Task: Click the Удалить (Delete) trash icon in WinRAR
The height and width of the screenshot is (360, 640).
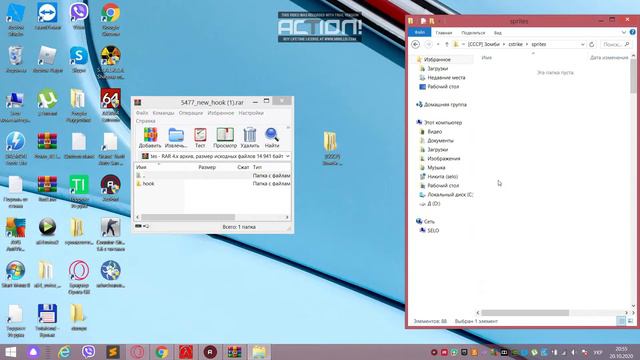Action: (249, 138)
